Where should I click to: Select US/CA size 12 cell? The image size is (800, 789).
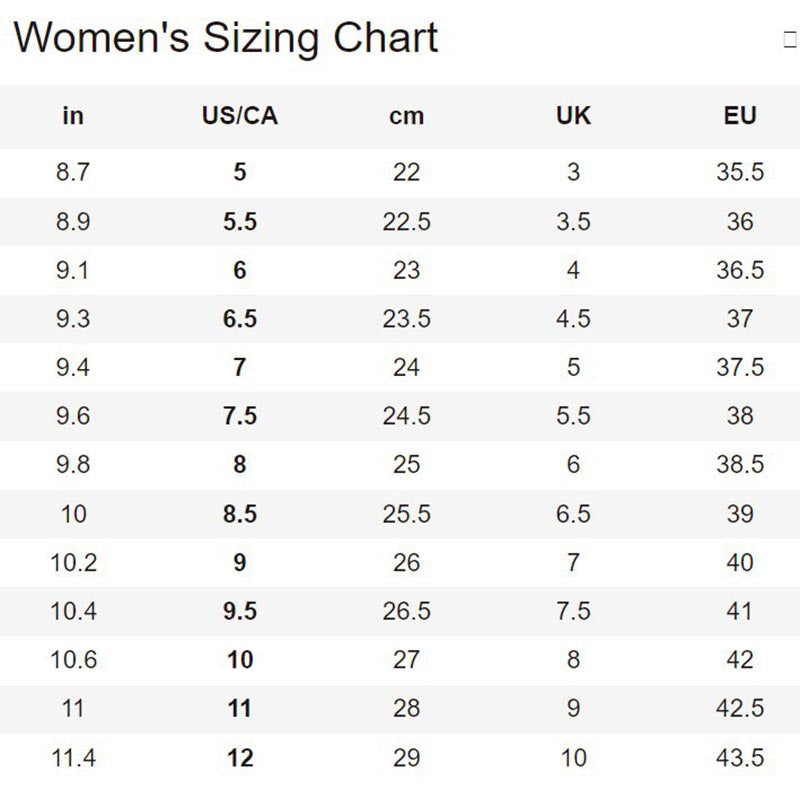pyautogui.click(x=240, y=758)
